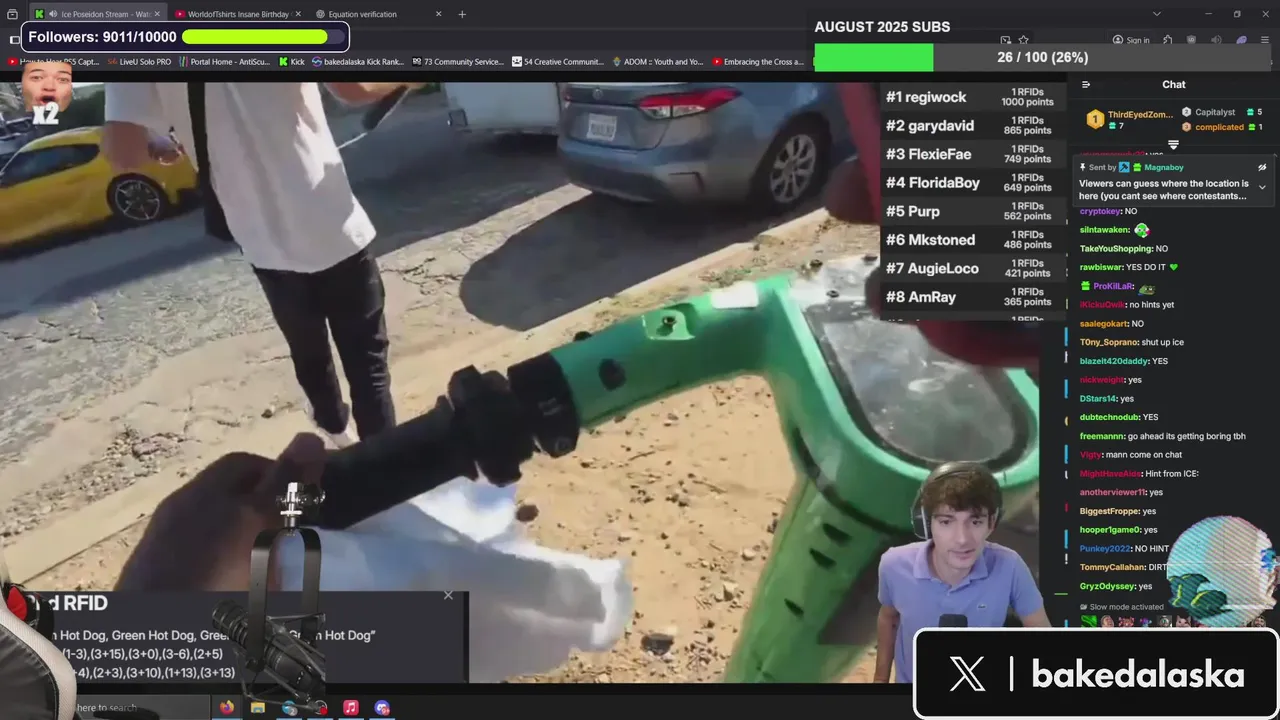Click the Slow mode activated notice
This screenshot has height=720, width=1280.
click(1121, 607)
